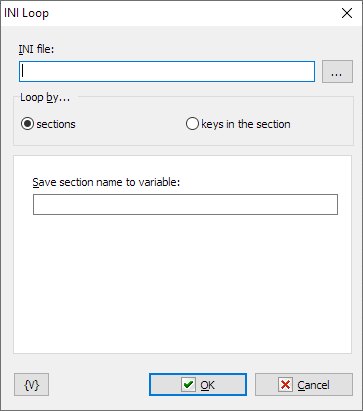Close the INI Loop dialog window
The width and height of the screenshot is (363, 411).
pos(347,13)
